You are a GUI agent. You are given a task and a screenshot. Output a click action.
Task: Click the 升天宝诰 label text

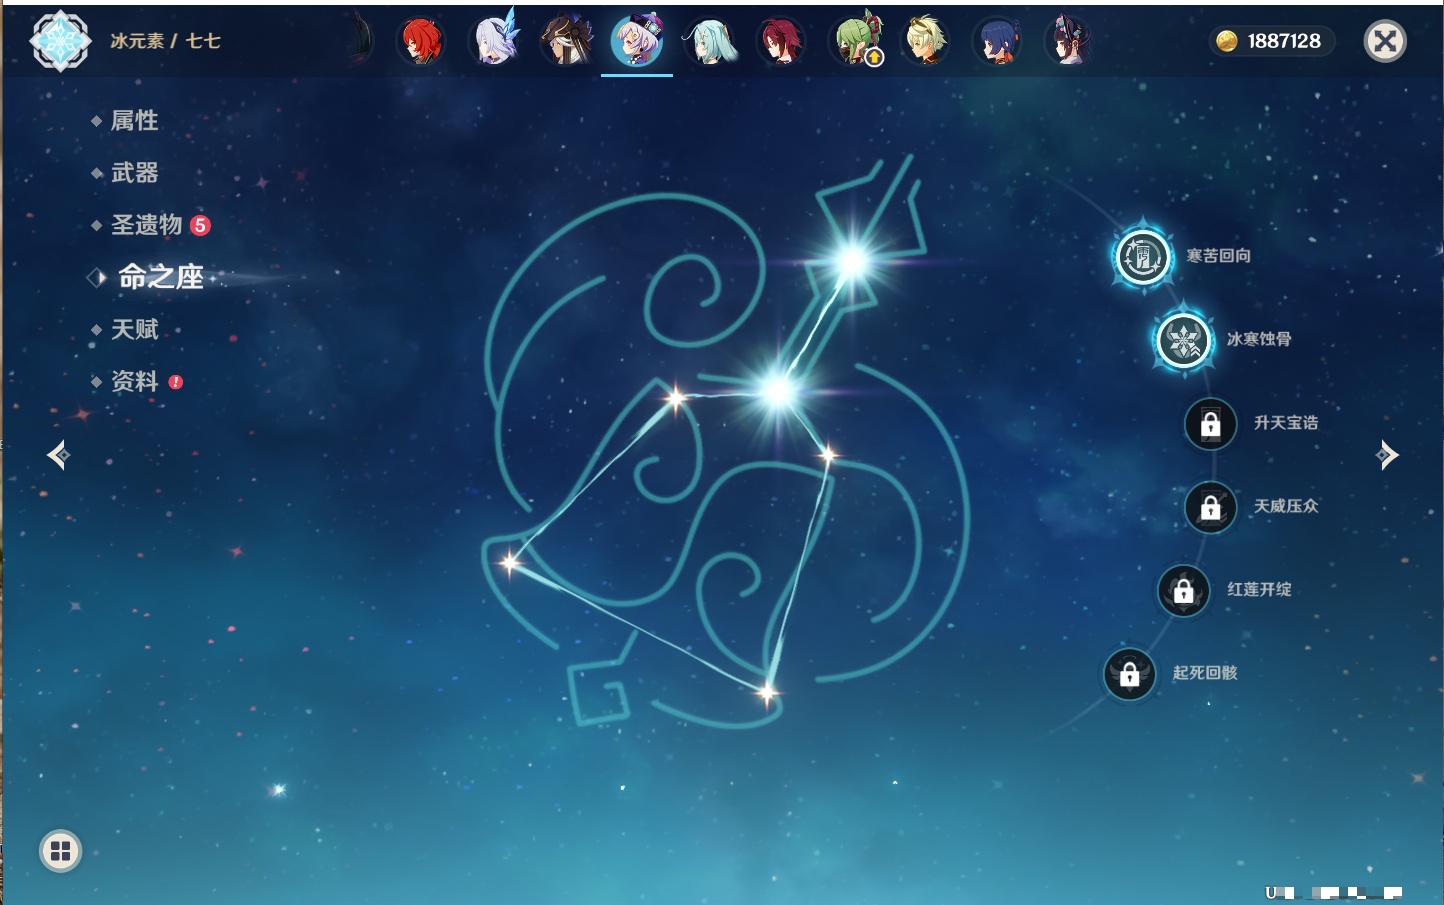click(x=1286, y=423)
